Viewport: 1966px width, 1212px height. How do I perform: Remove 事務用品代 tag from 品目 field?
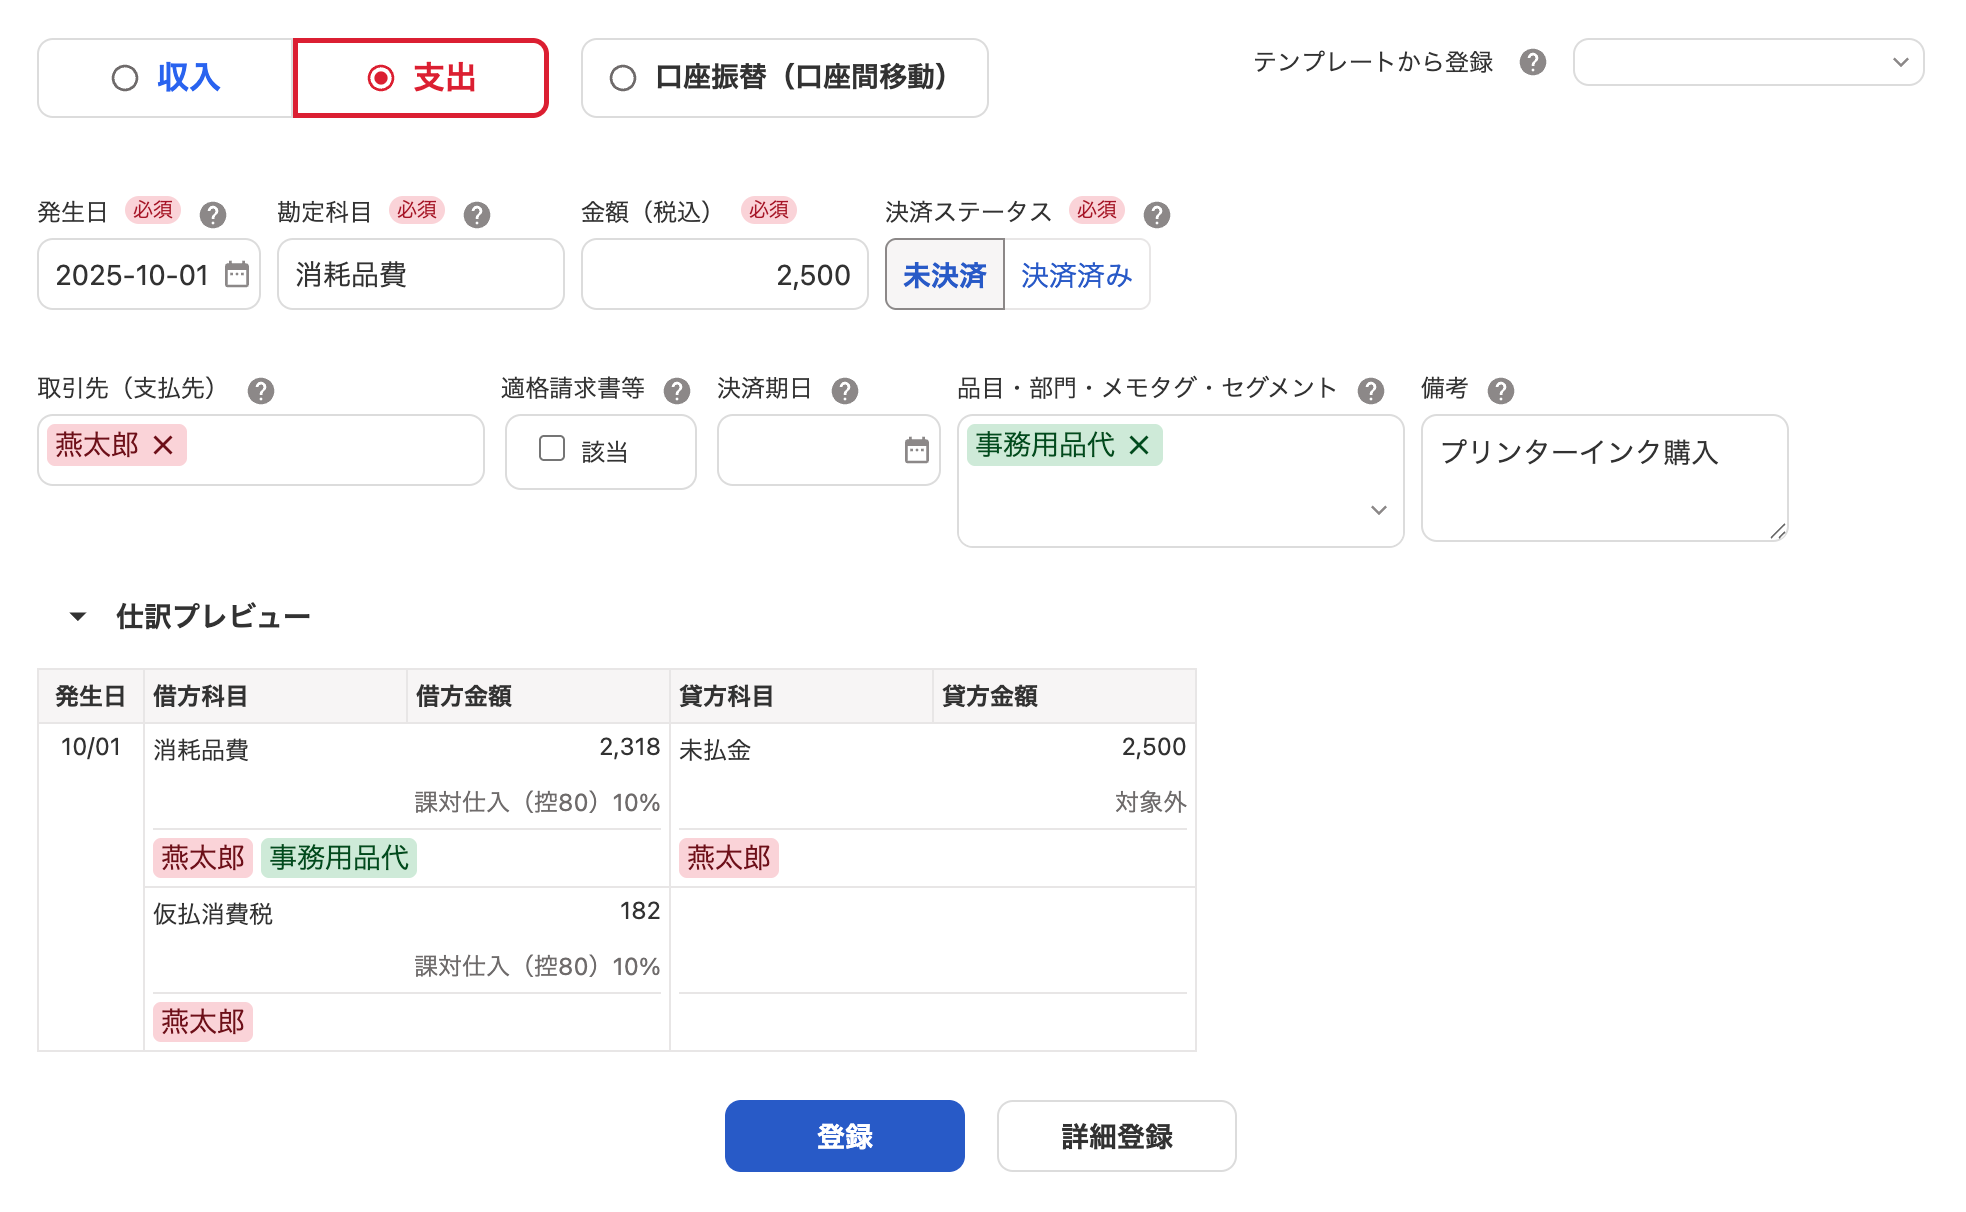tap(1138, 445)
